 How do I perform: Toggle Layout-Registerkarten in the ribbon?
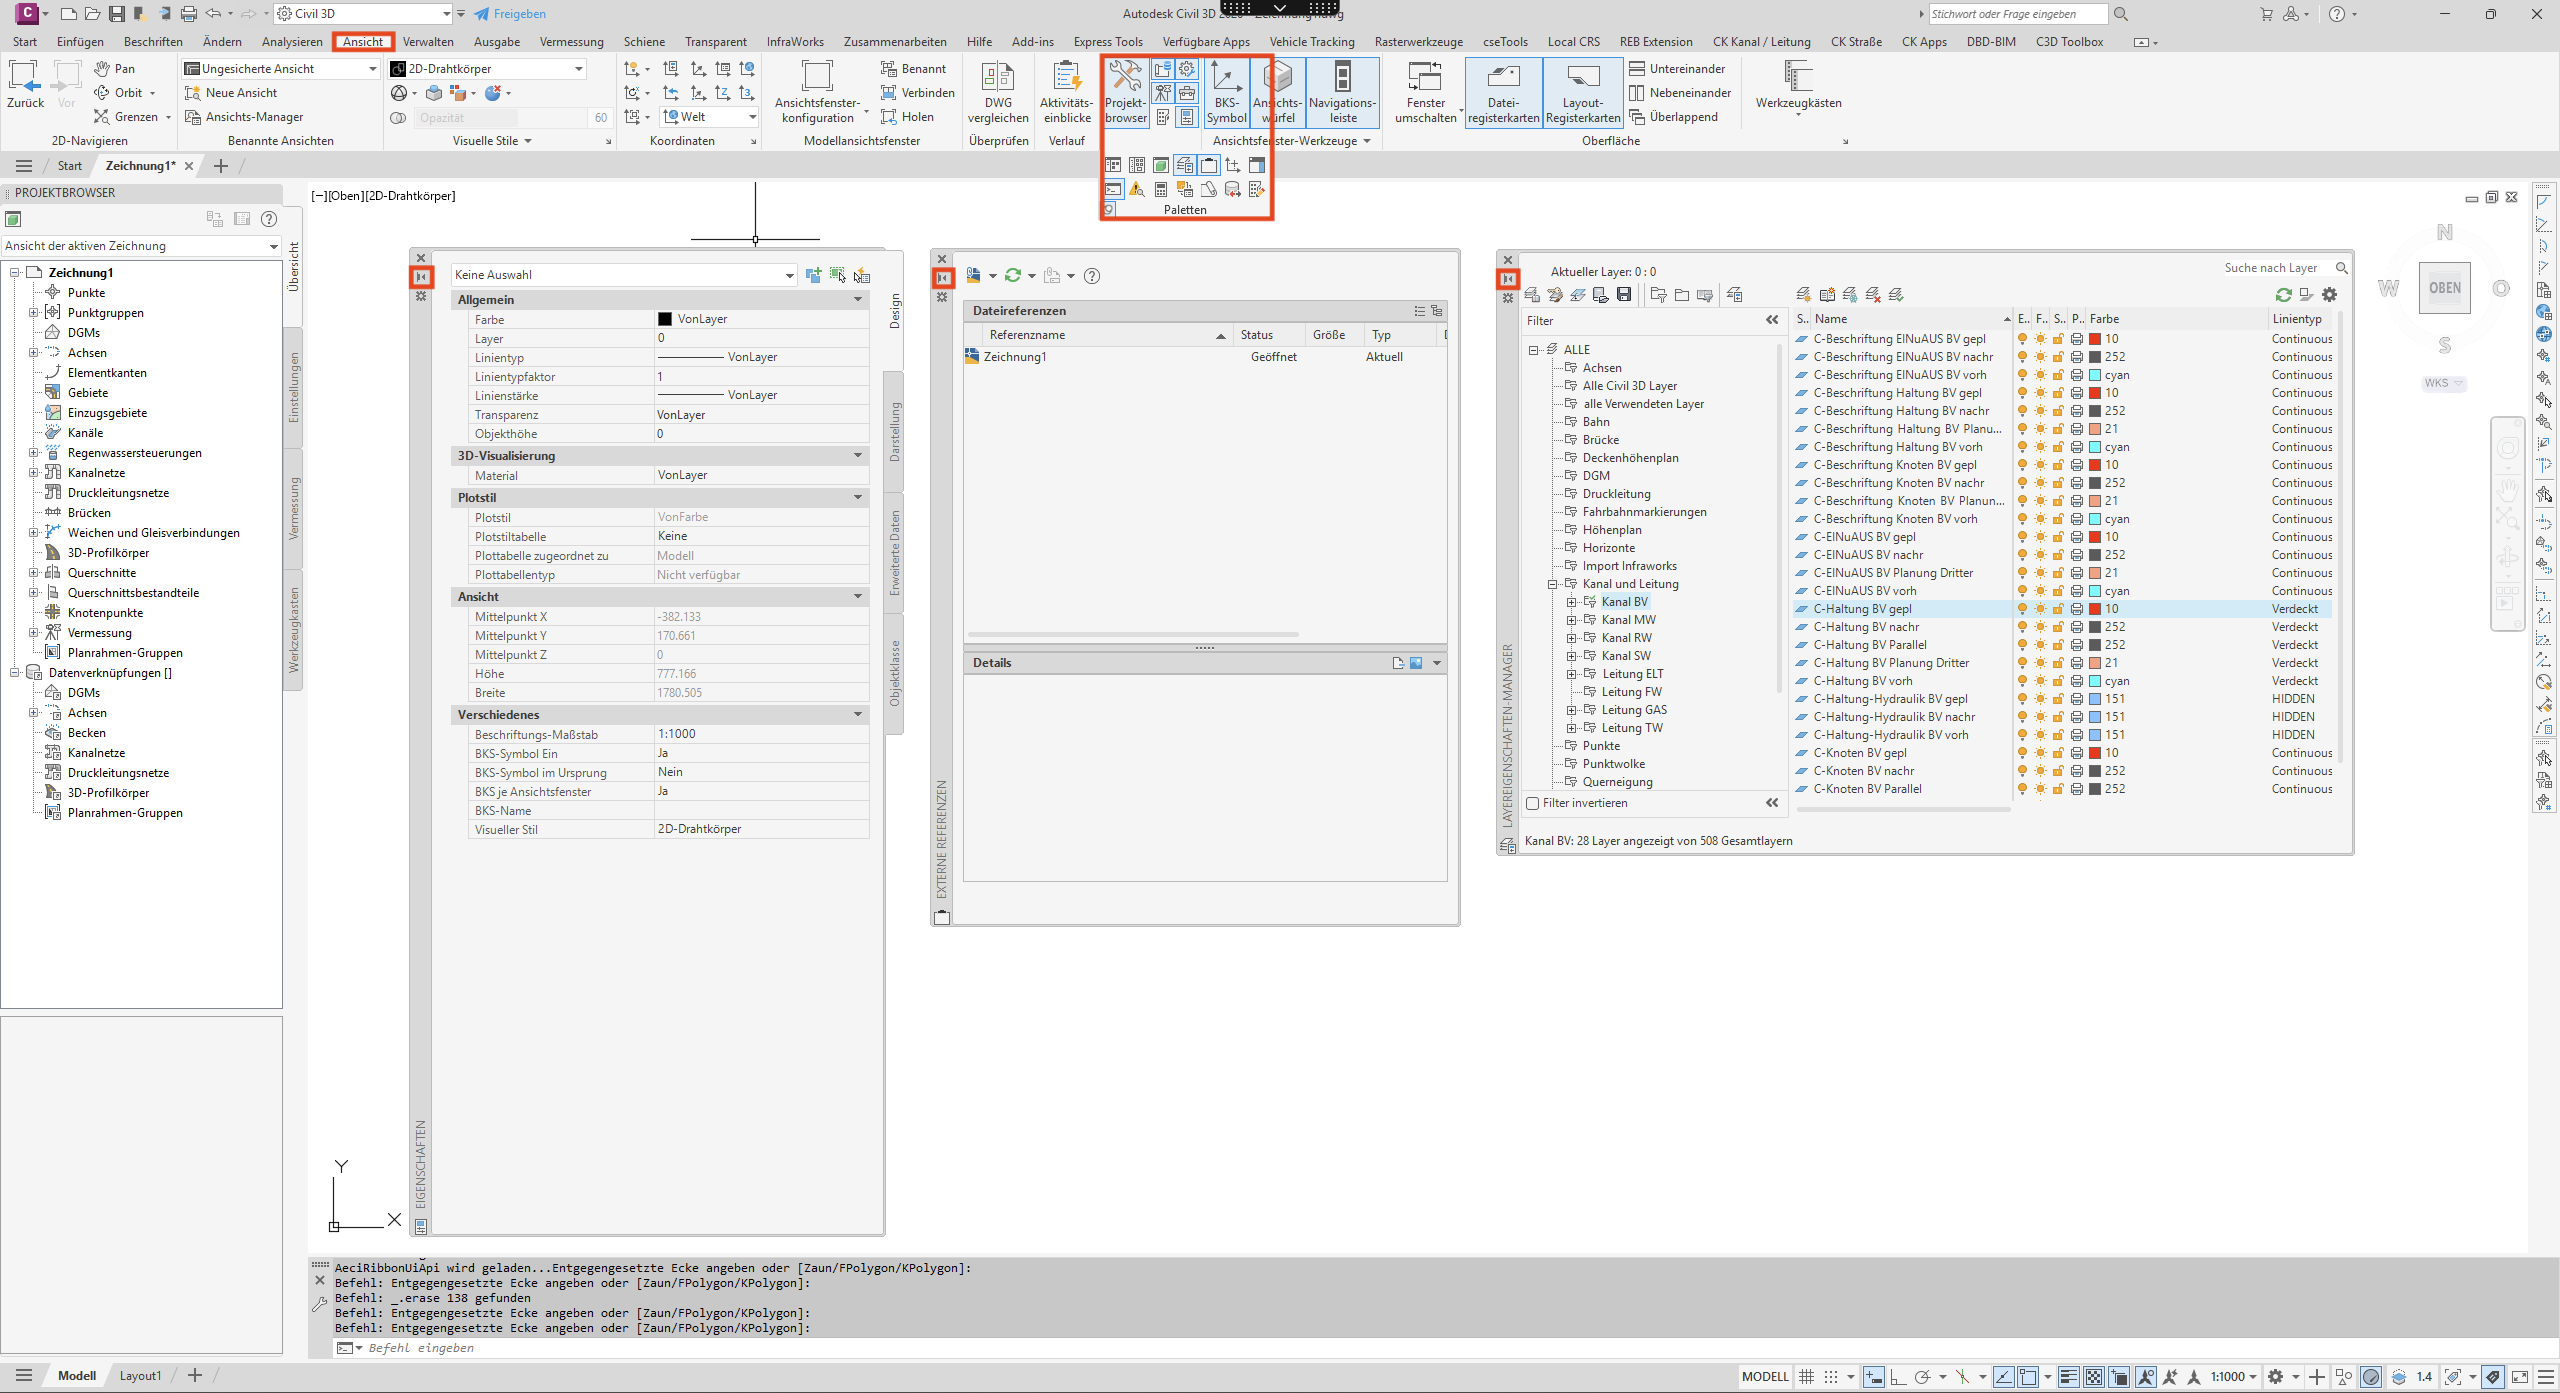(1582, 92)
